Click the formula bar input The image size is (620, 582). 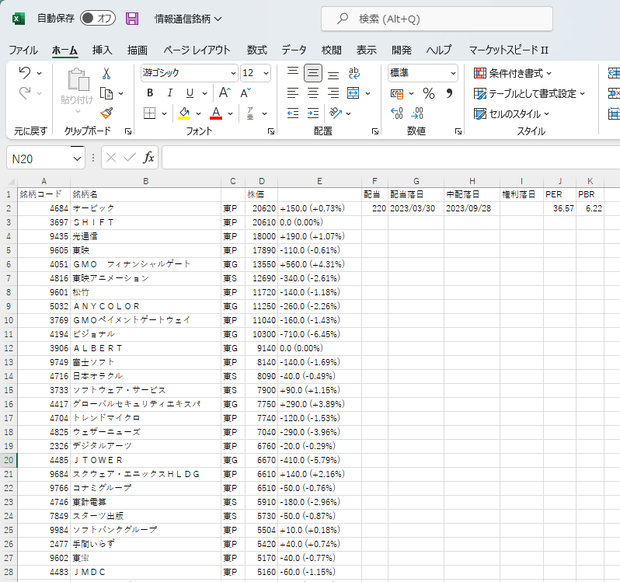click(391, 157)
